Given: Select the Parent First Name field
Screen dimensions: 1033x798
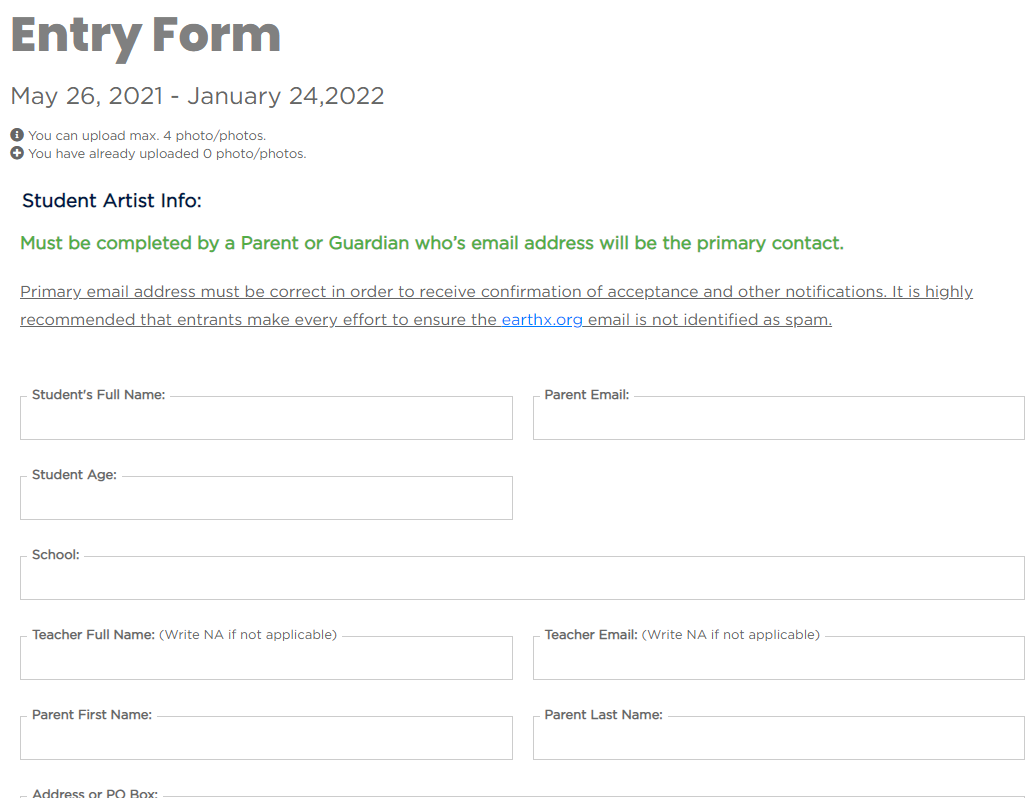Looking at the screenshot, I should tap(266, 739).
